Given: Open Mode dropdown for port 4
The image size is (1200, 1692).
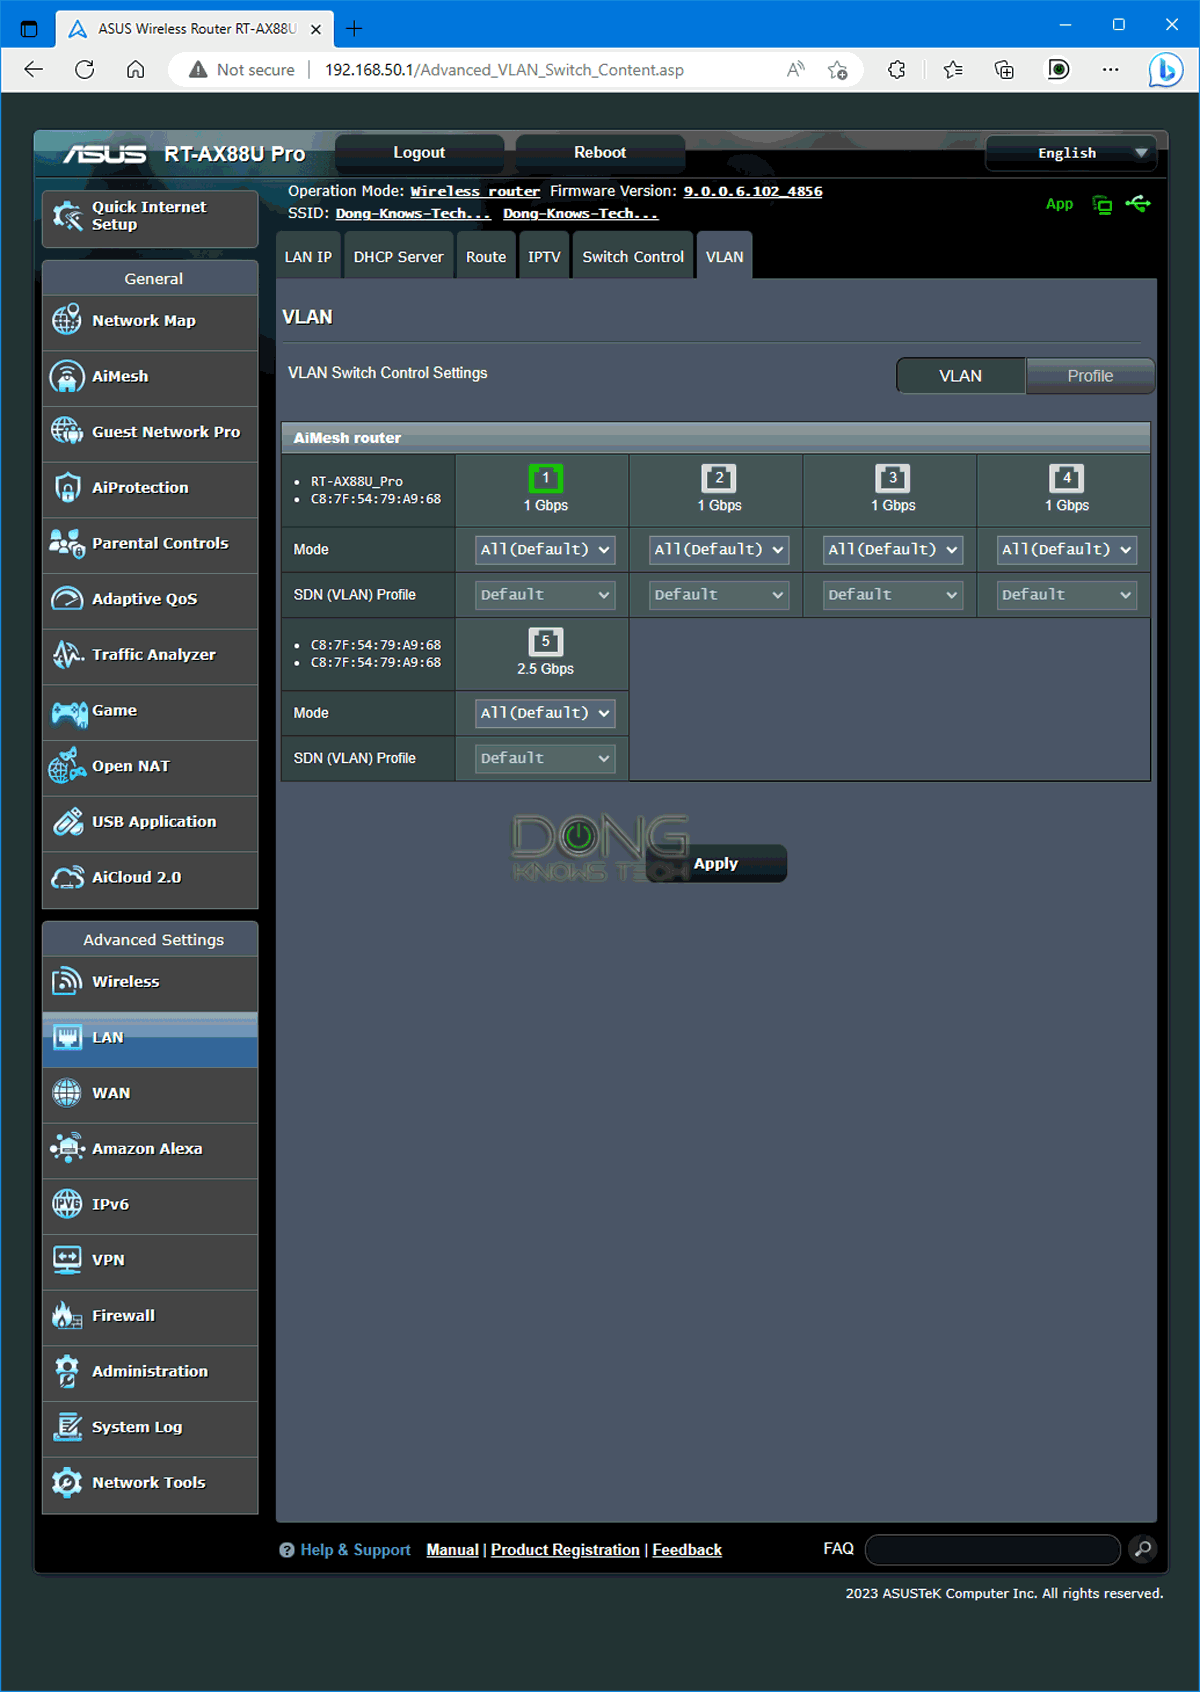Looking at the screenshot, I should 1067,550.
